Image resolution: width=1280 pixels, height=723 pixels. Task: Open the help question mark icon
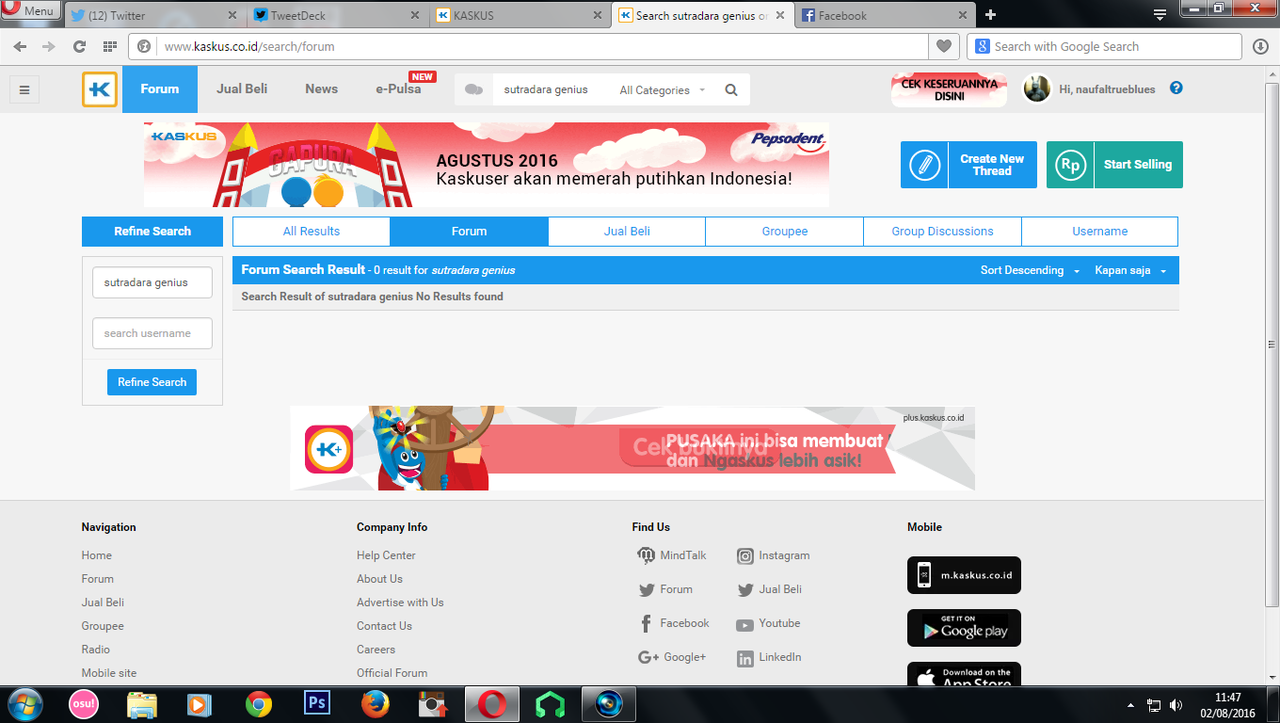pyautogui.click(x=1176, y=88)
